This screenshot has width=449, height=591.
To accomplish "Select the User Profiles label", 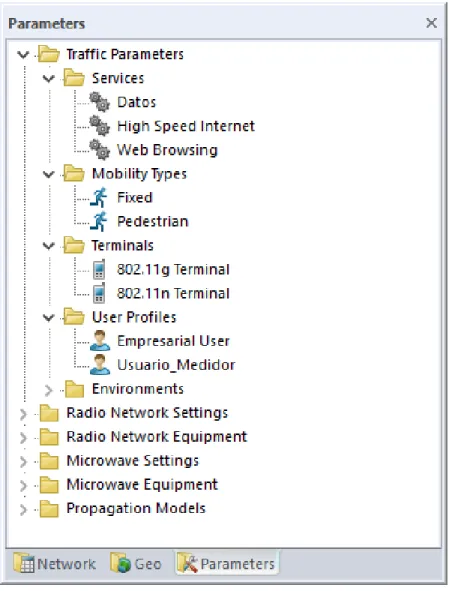I will [134, 317].
